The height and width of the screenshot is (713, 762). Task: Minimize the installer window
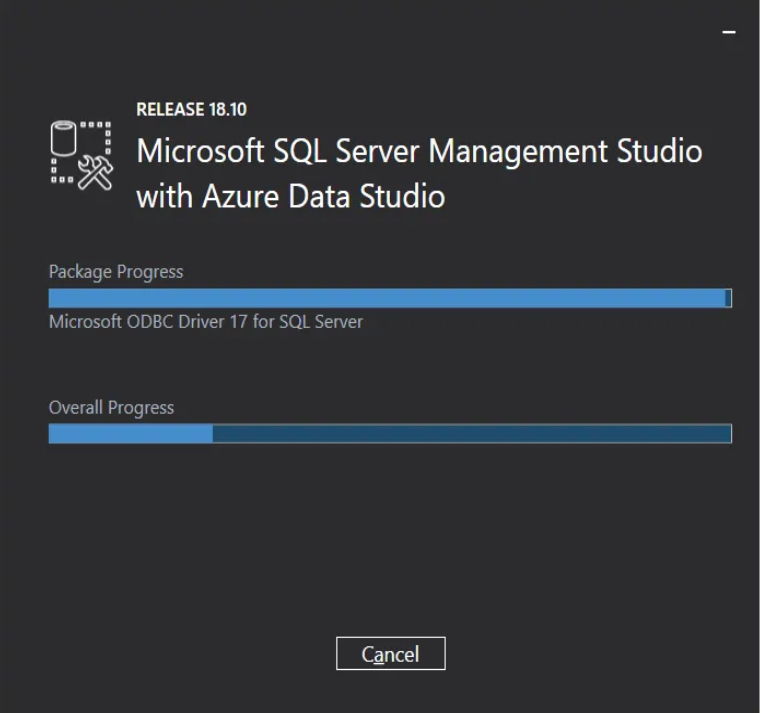[728, 33]
